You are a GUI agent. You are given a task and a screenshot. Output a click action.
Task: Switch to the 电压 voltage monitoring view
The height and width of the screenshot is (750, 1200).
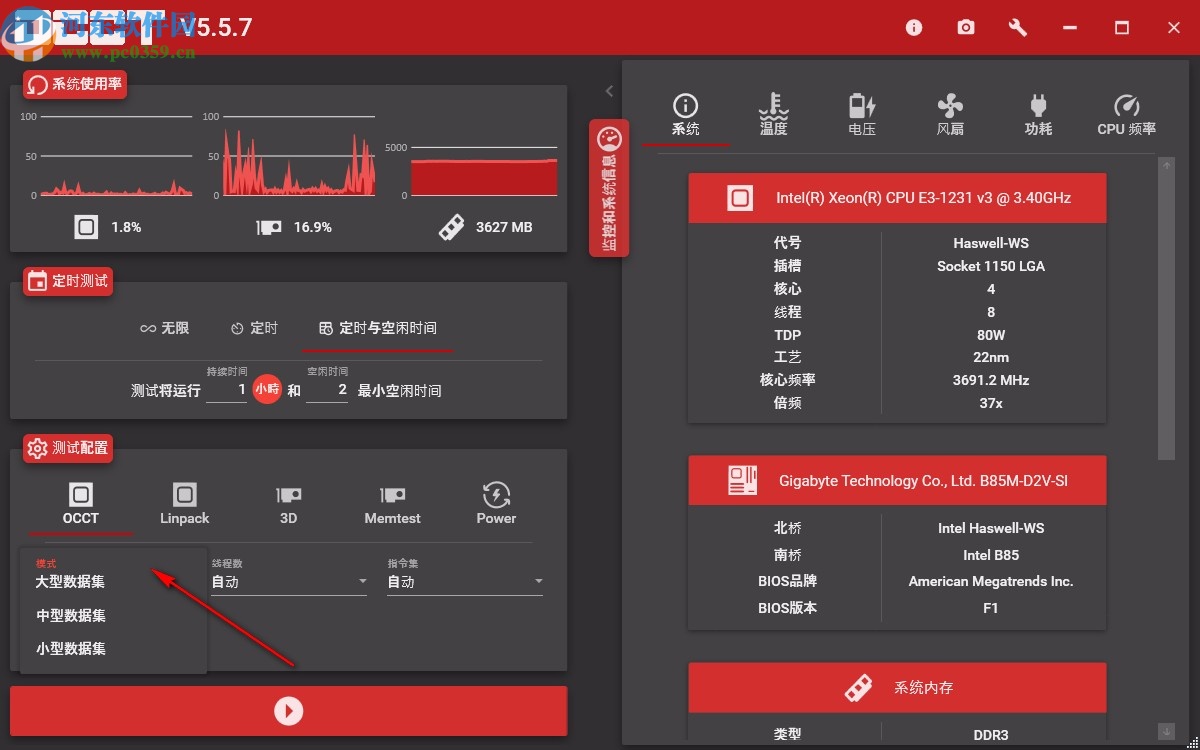(x=862, y=113)
